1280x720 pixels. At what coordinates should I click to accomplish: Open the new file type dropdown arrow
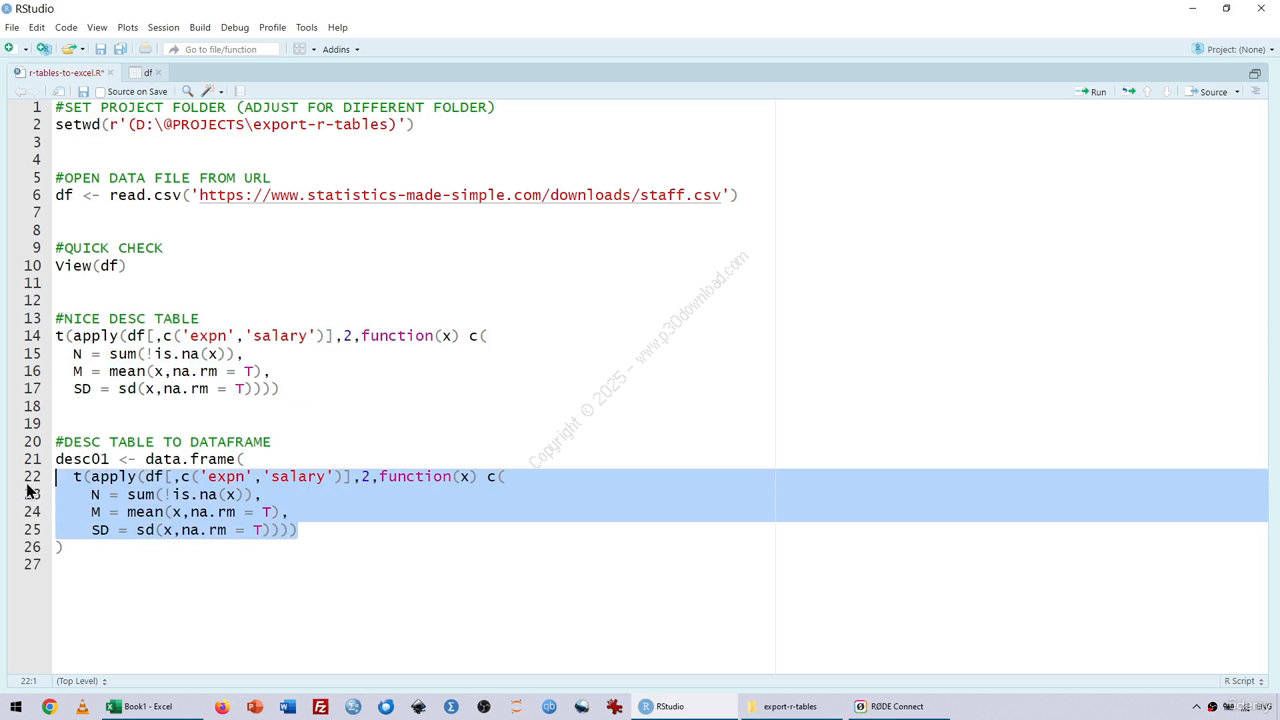pyautogui.click(x=25, y=49)
